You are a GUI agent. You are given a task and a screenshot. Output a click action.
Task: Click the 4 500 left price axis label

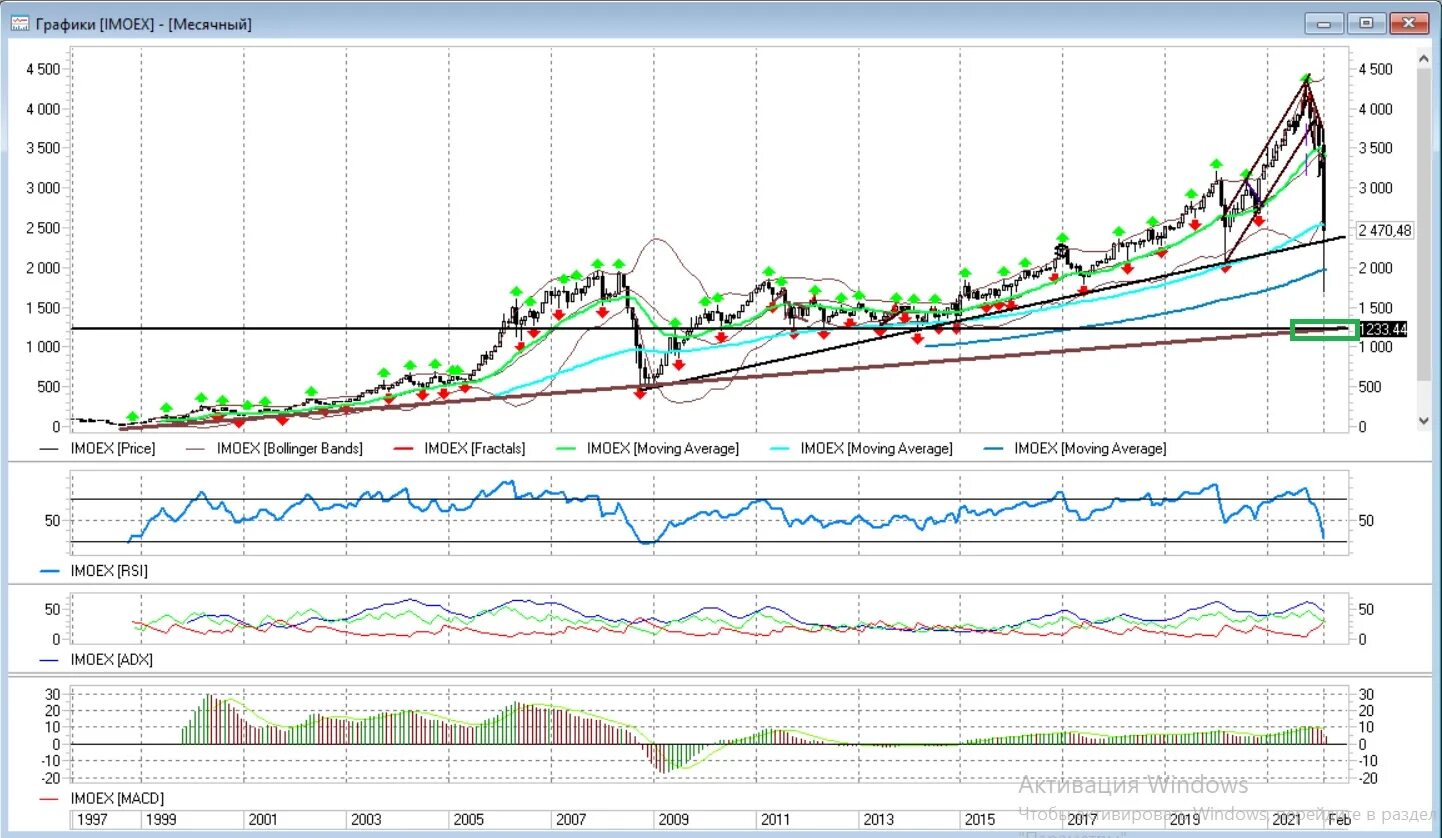tap(43, 69)
